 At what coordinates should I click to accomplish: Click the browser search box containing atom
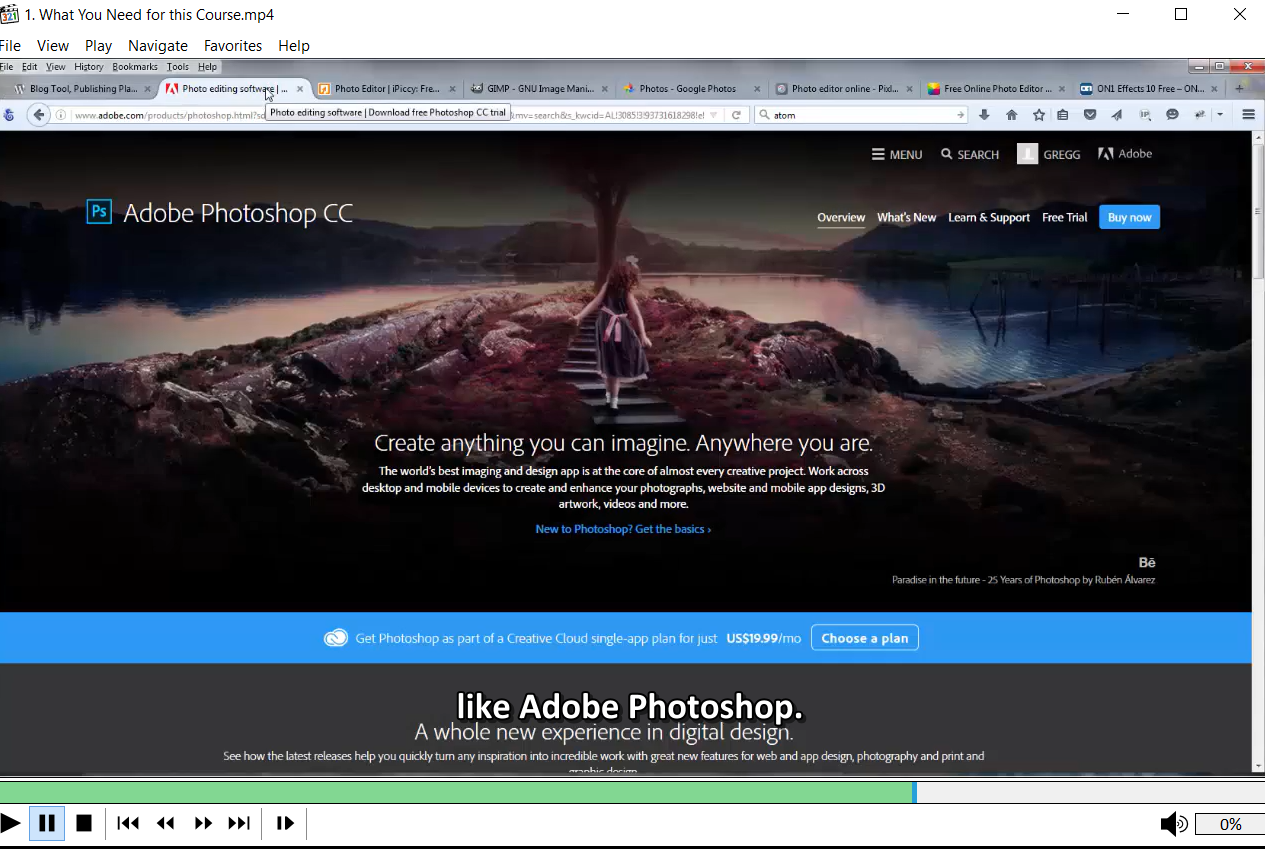point(860,115)
